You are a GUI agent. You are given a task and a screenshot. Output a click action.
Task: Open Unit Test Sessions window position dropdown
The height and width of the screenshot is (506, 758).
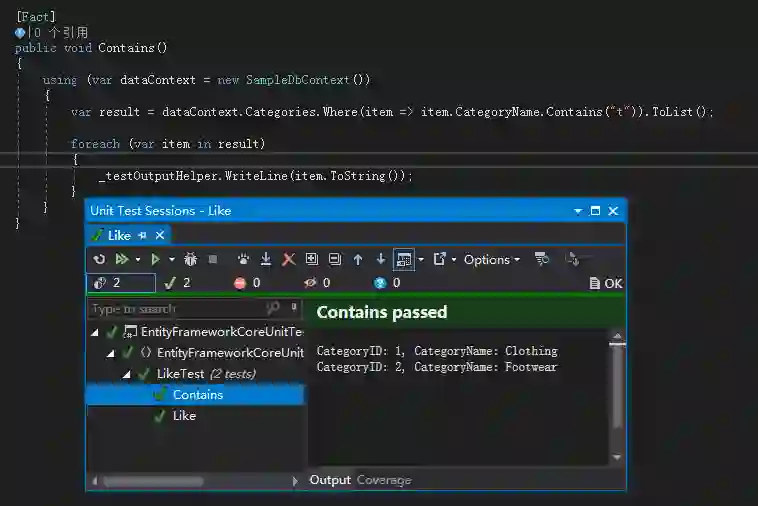pos(578,211)
